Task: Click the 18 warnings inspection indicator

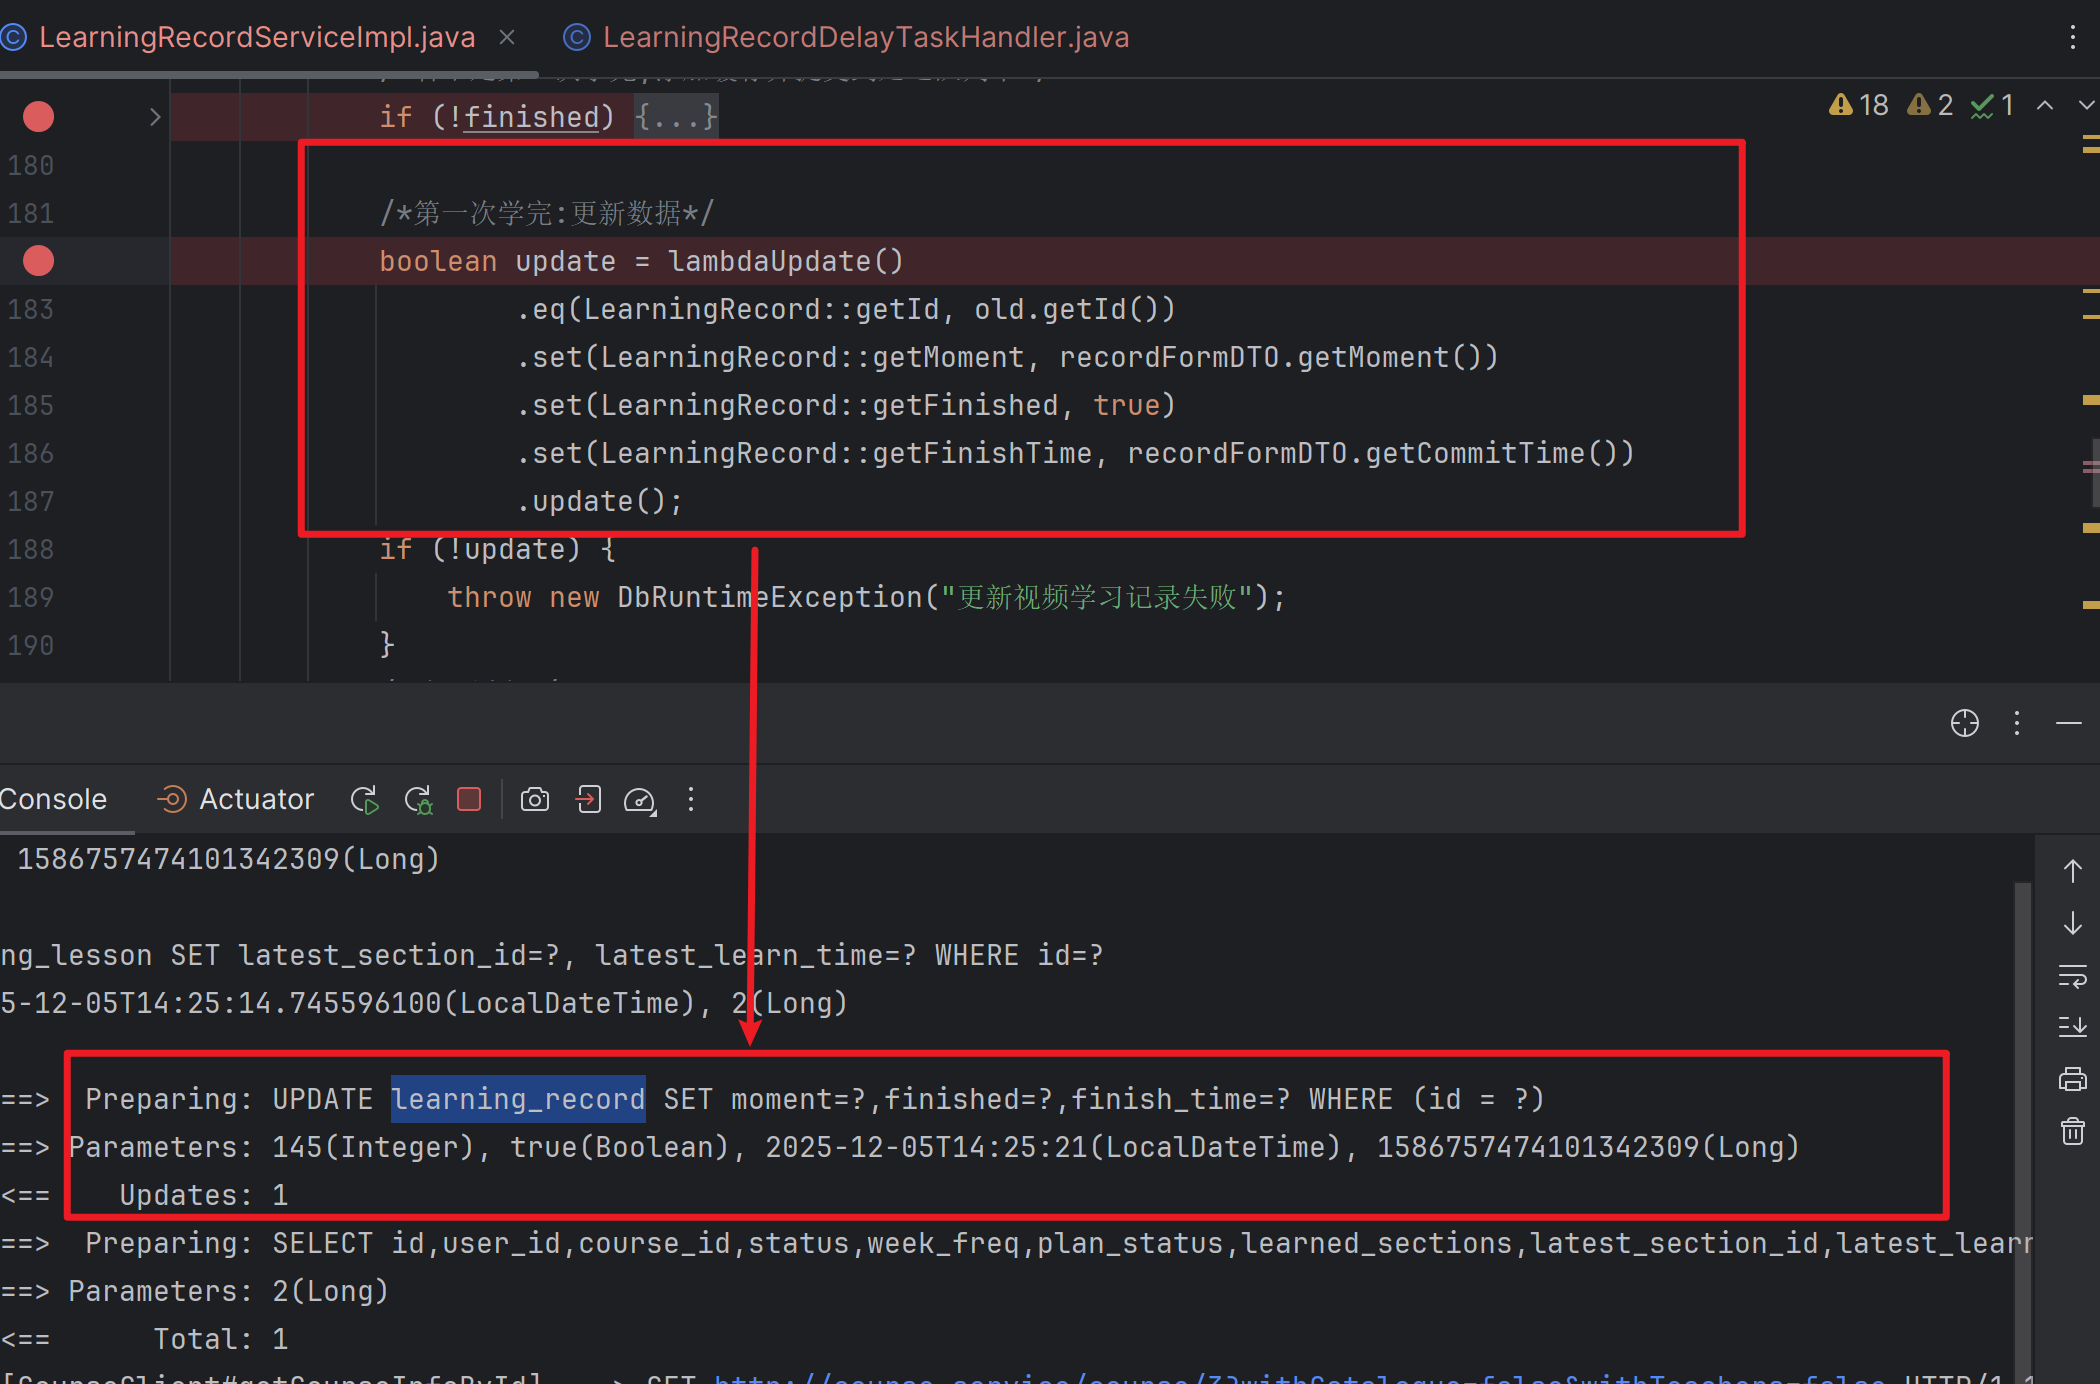Action: click(x=1859, y=105)
